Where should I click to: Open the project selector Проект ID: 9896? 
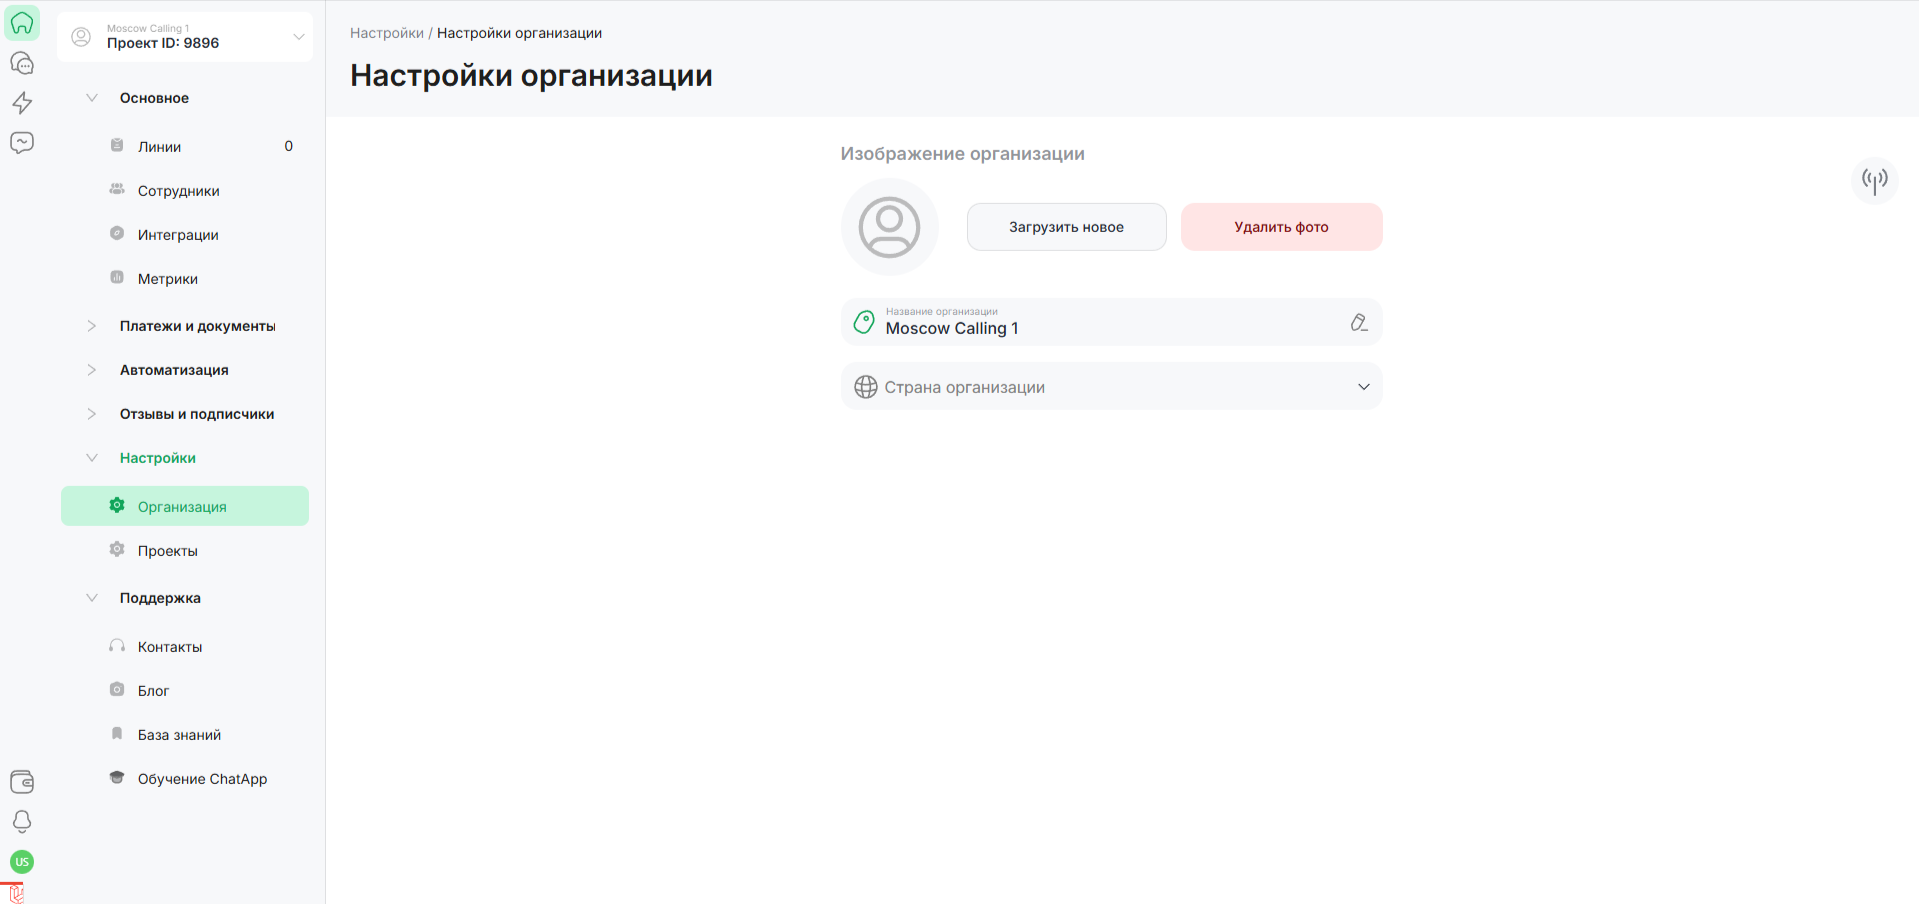[185, 37]
